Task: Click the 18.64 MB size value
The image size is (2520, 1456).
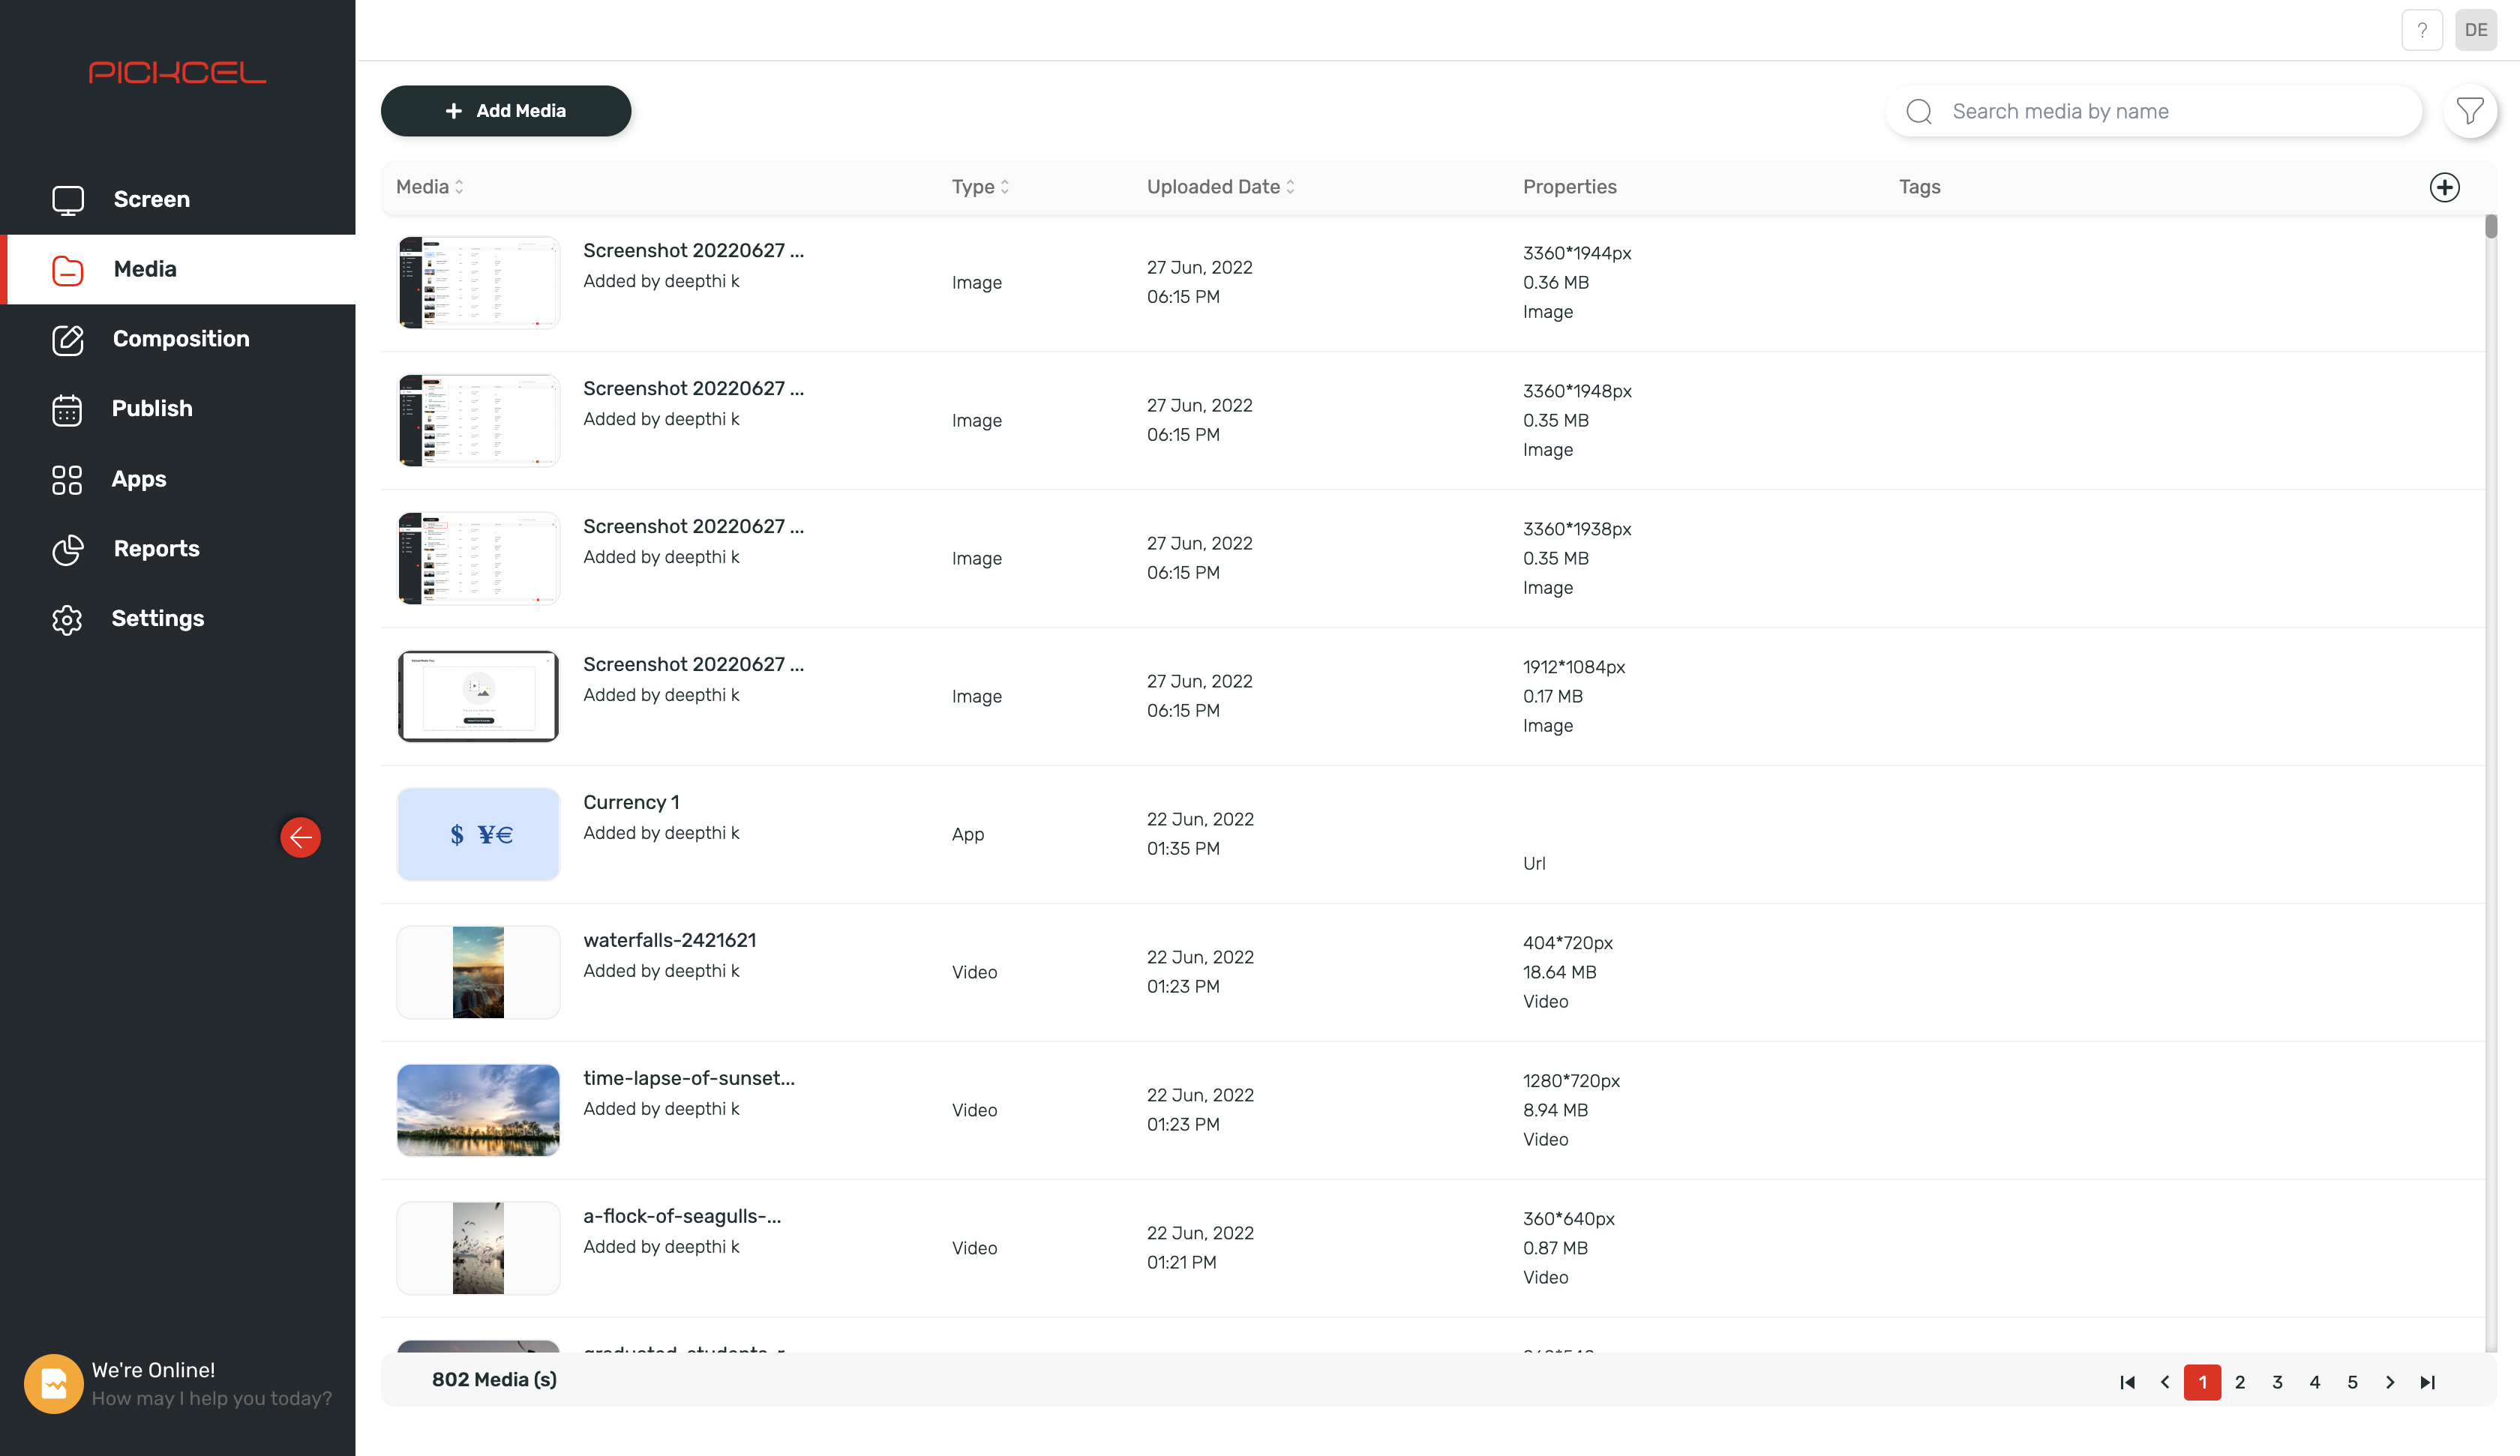Action: click(1559, 972)
